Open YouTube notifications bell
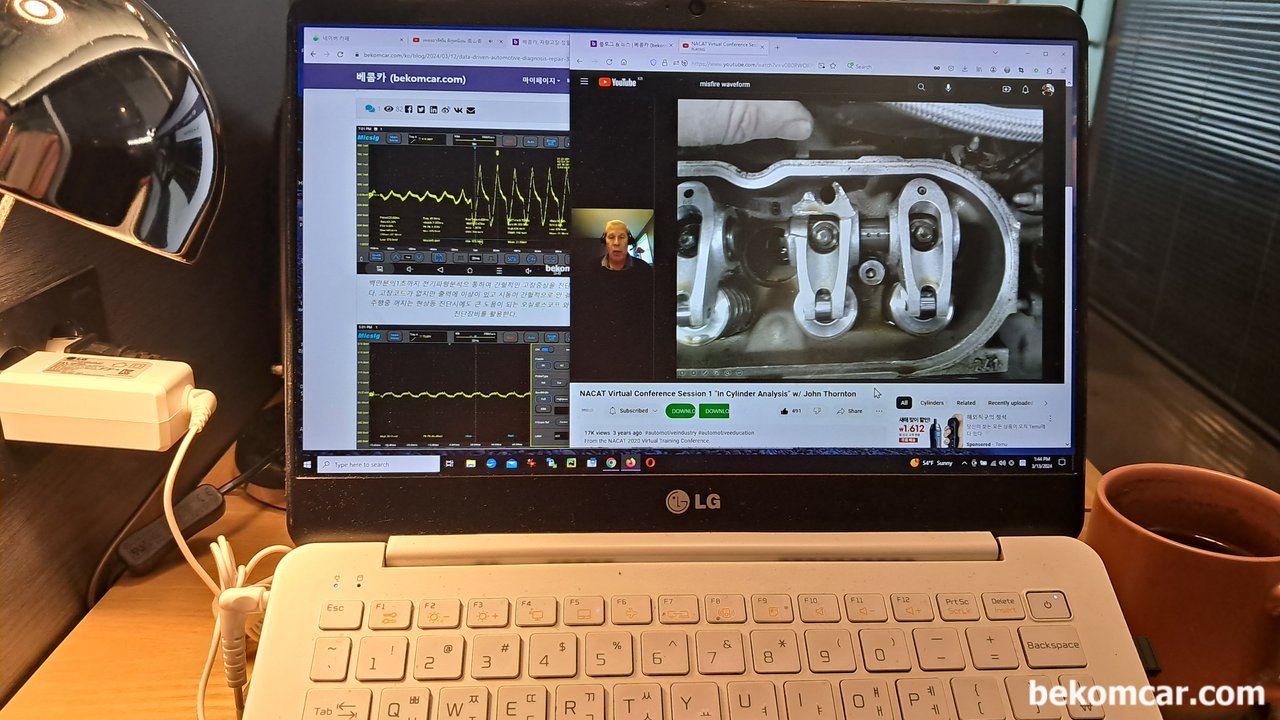Image resolution: width=1280 pixels, height=720 pixels. (x=1025, y=89)
